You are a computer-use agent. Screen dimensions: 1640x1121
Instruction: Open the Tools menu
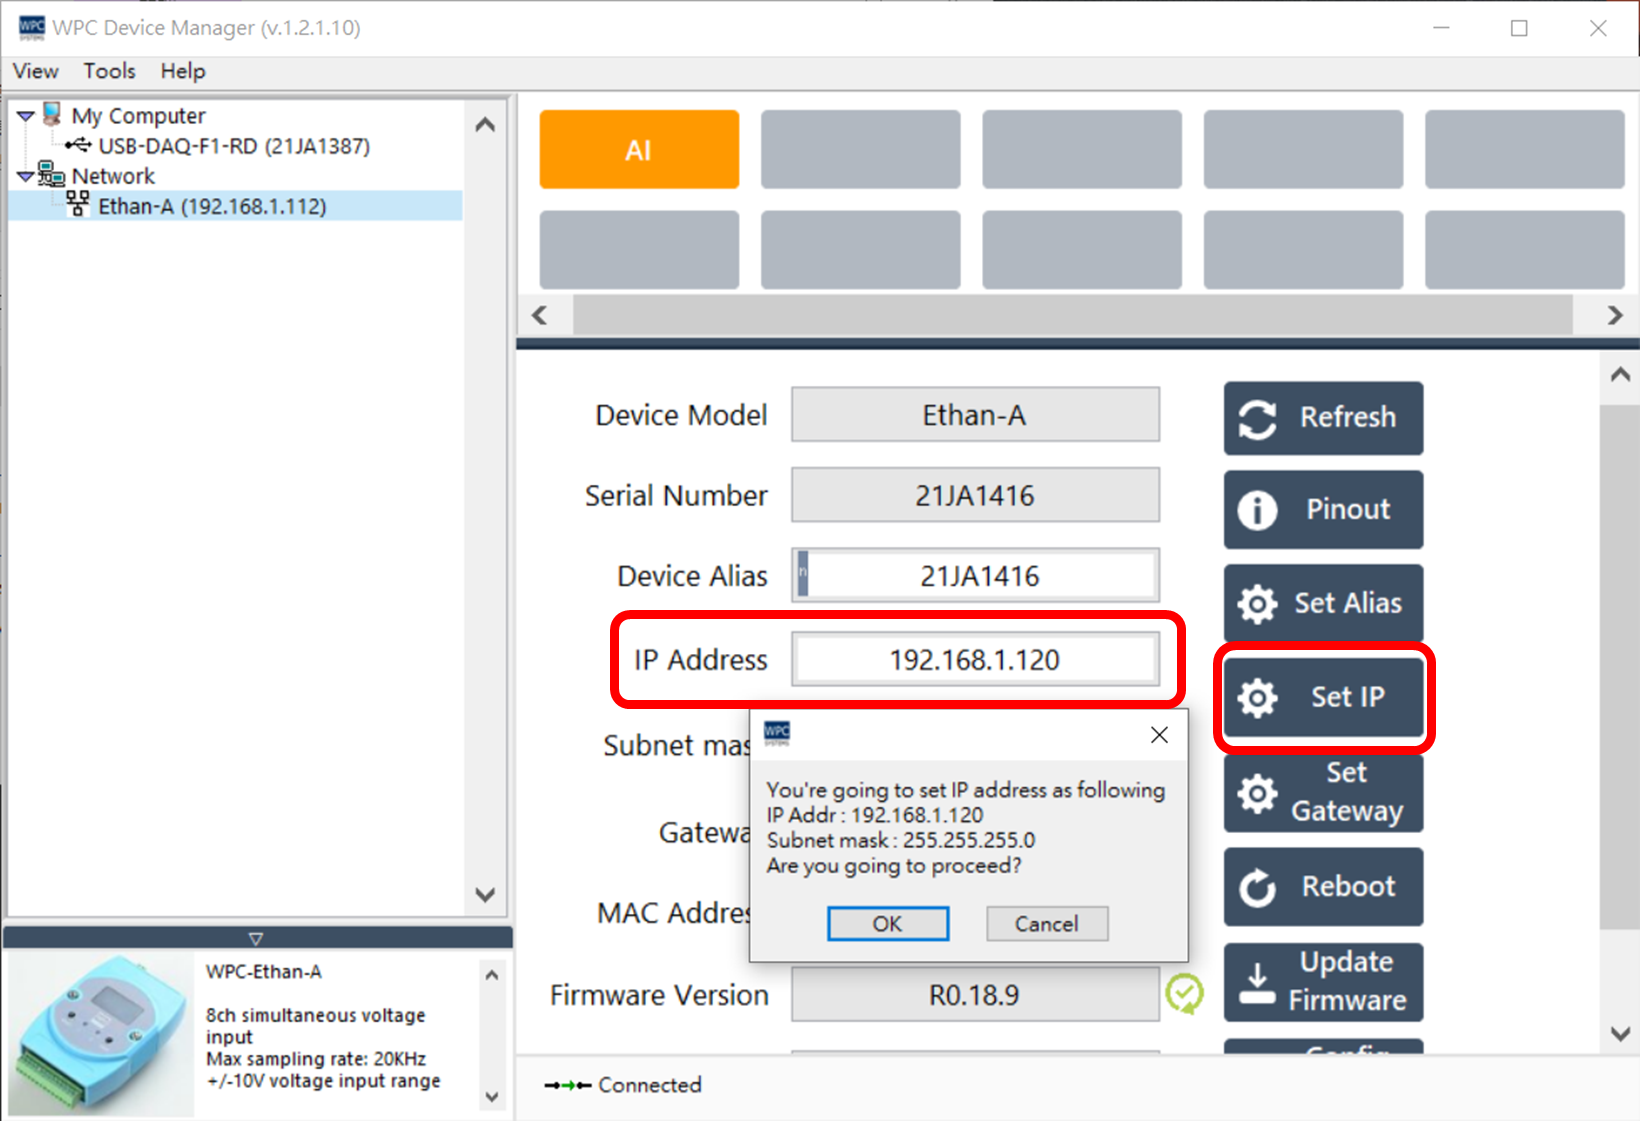[109, 71]
